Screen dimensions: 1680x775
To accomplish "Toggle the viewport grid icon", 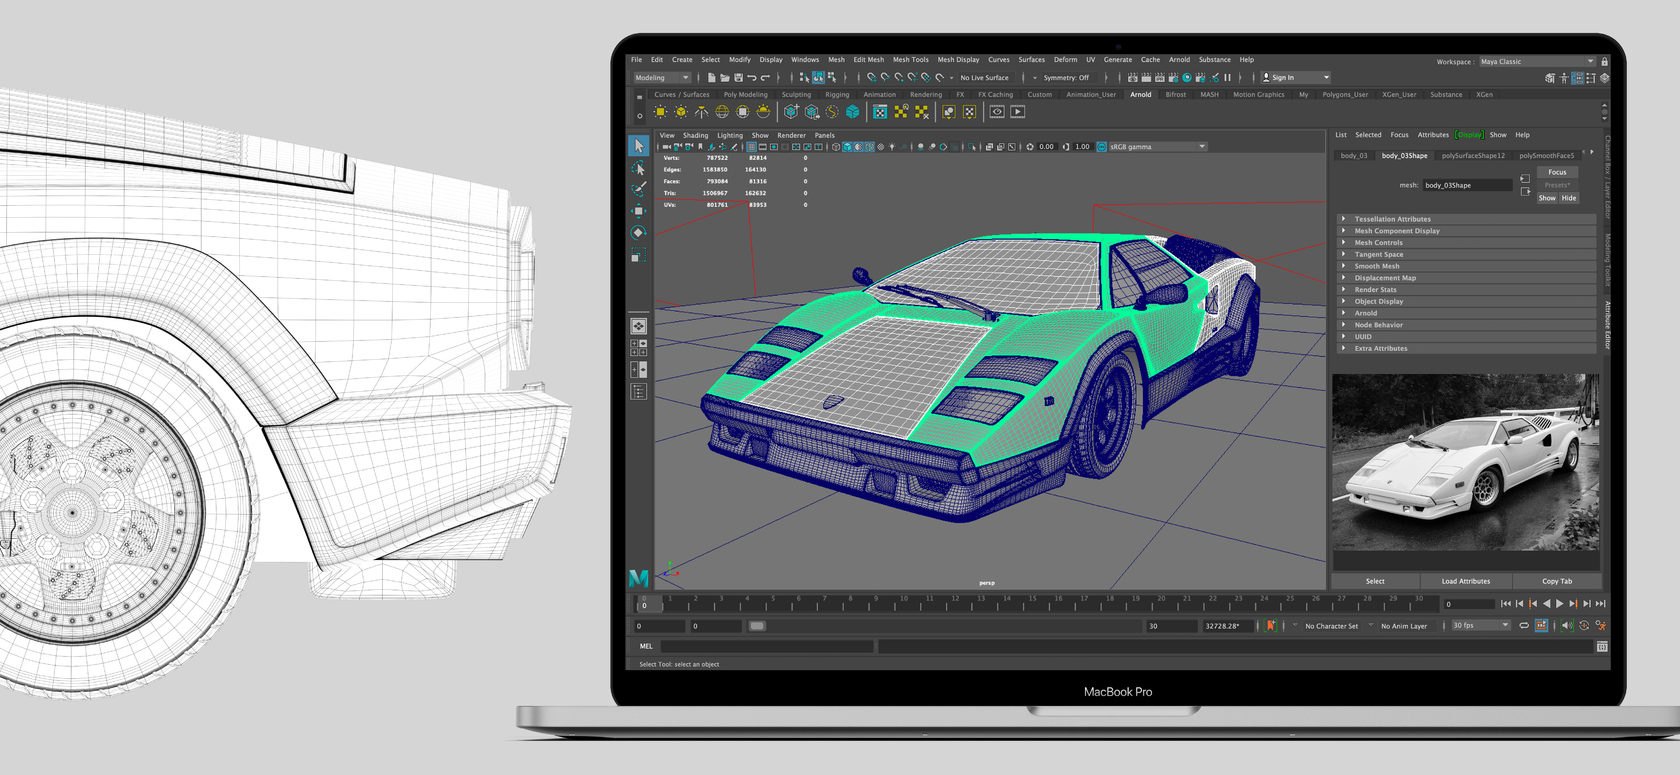I will pos(751,147).
